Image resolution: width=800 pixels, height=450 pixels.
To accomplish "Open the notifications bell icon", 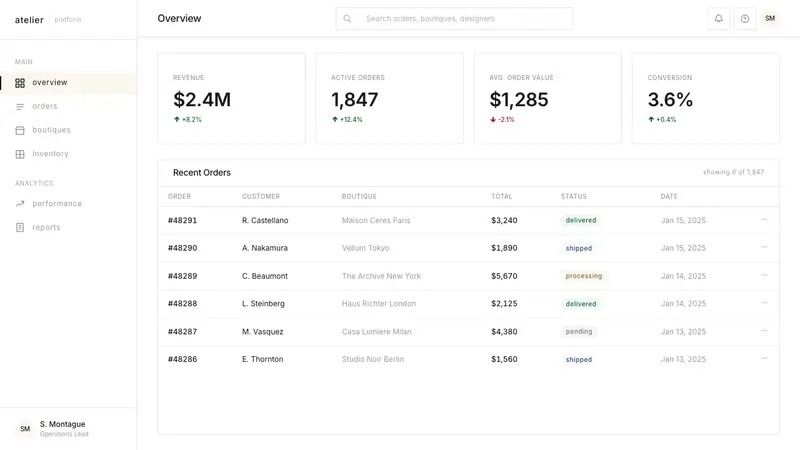I will pos(718,19).
